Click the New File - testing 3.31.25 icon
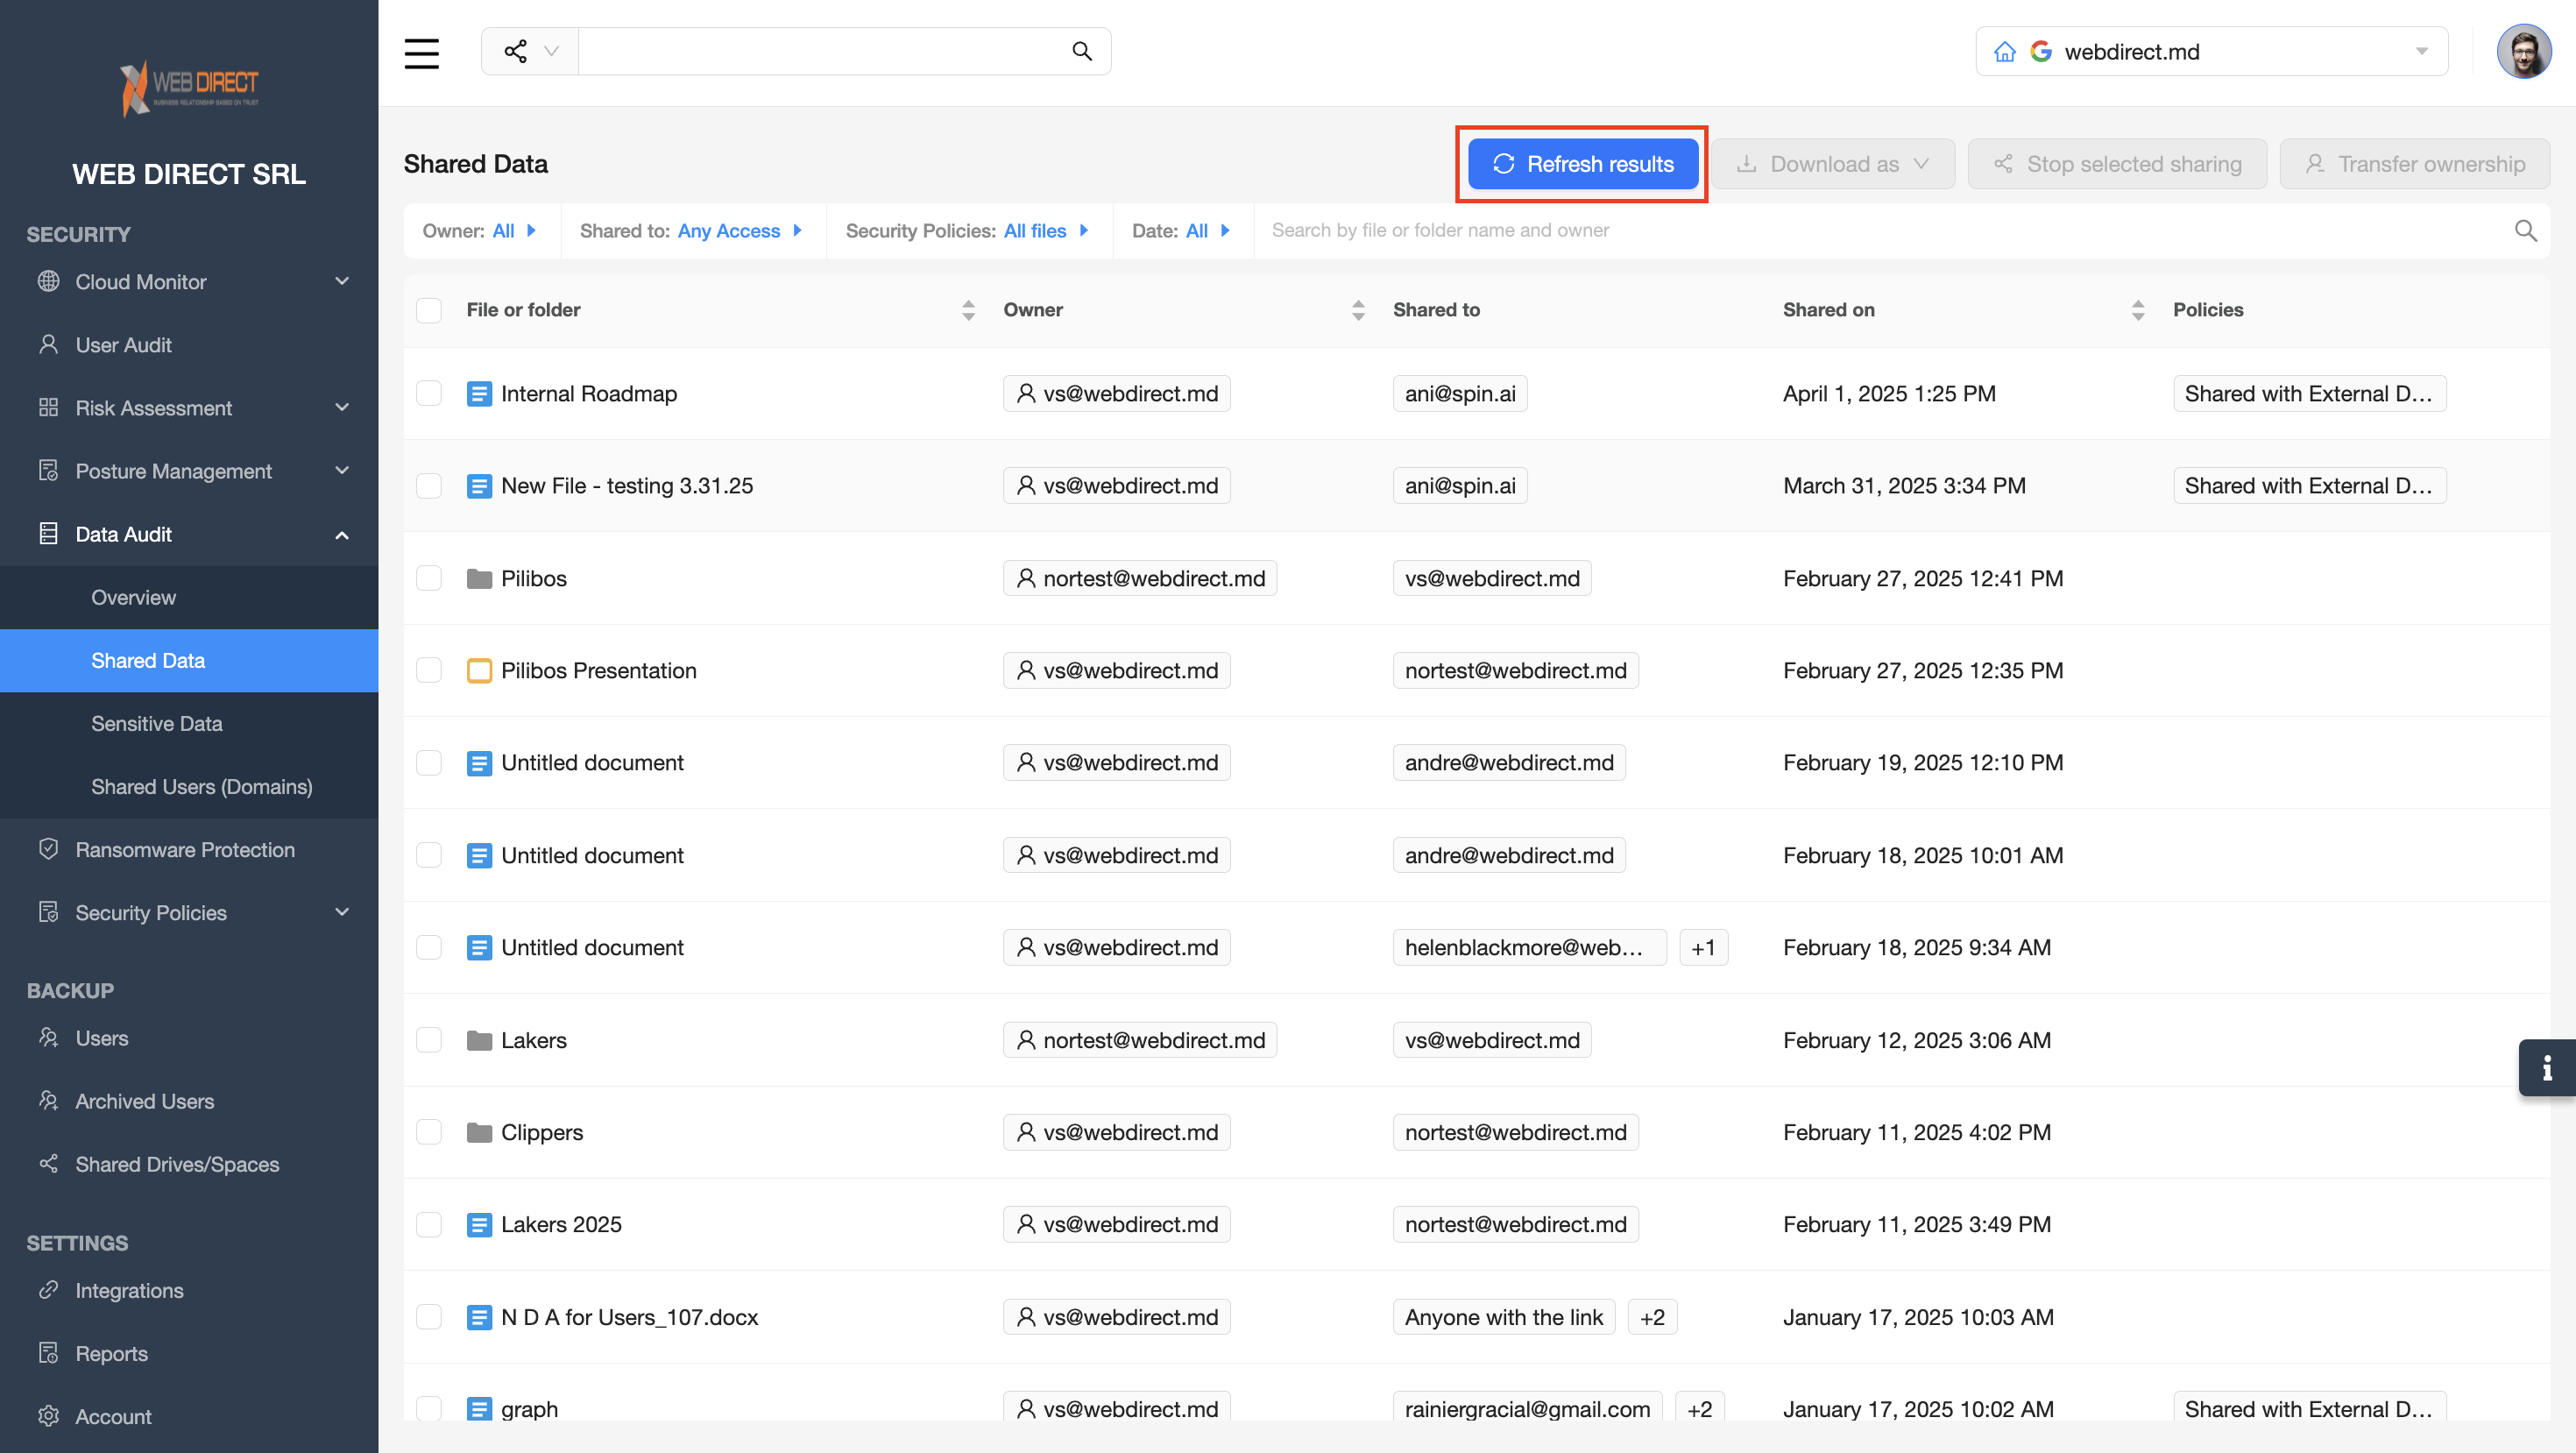Viewport: 2576px width, 1453px height. (479, 486)
